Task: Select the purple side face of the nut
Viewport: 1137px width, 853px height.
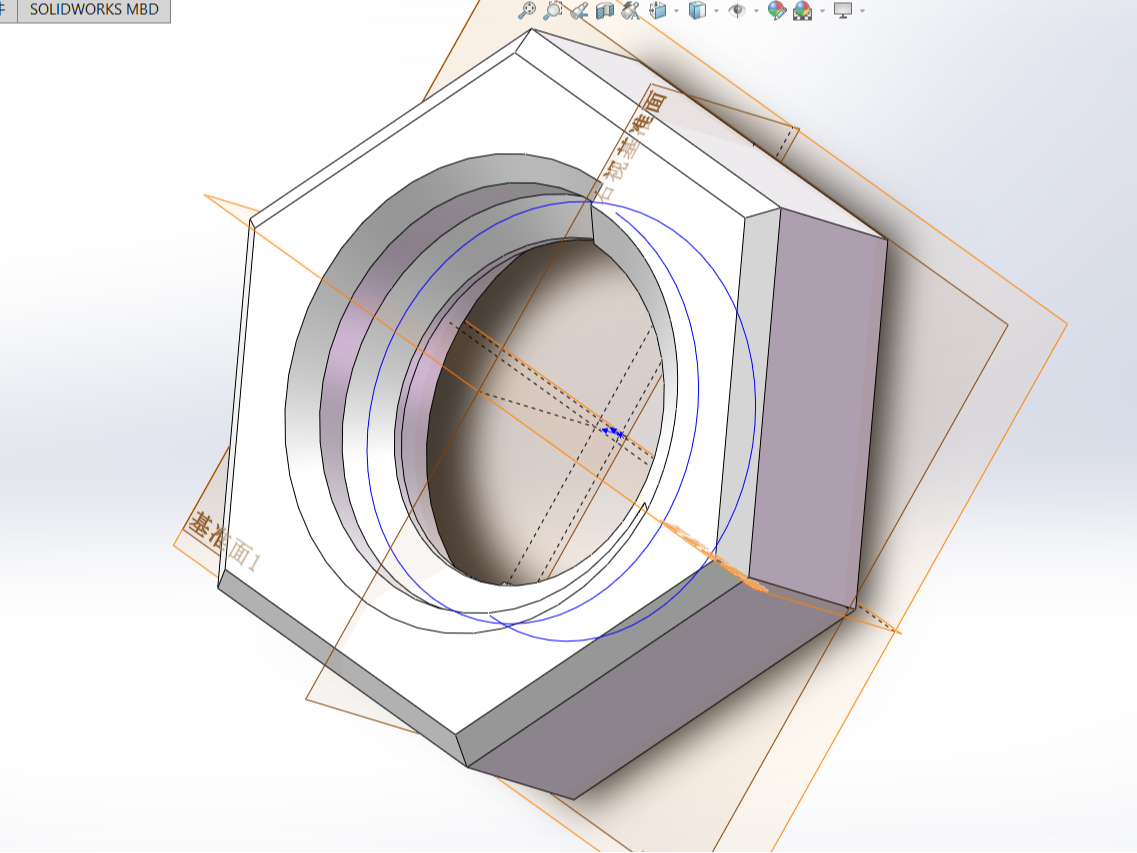Action: pyautogui.click(x=818, y=406)
